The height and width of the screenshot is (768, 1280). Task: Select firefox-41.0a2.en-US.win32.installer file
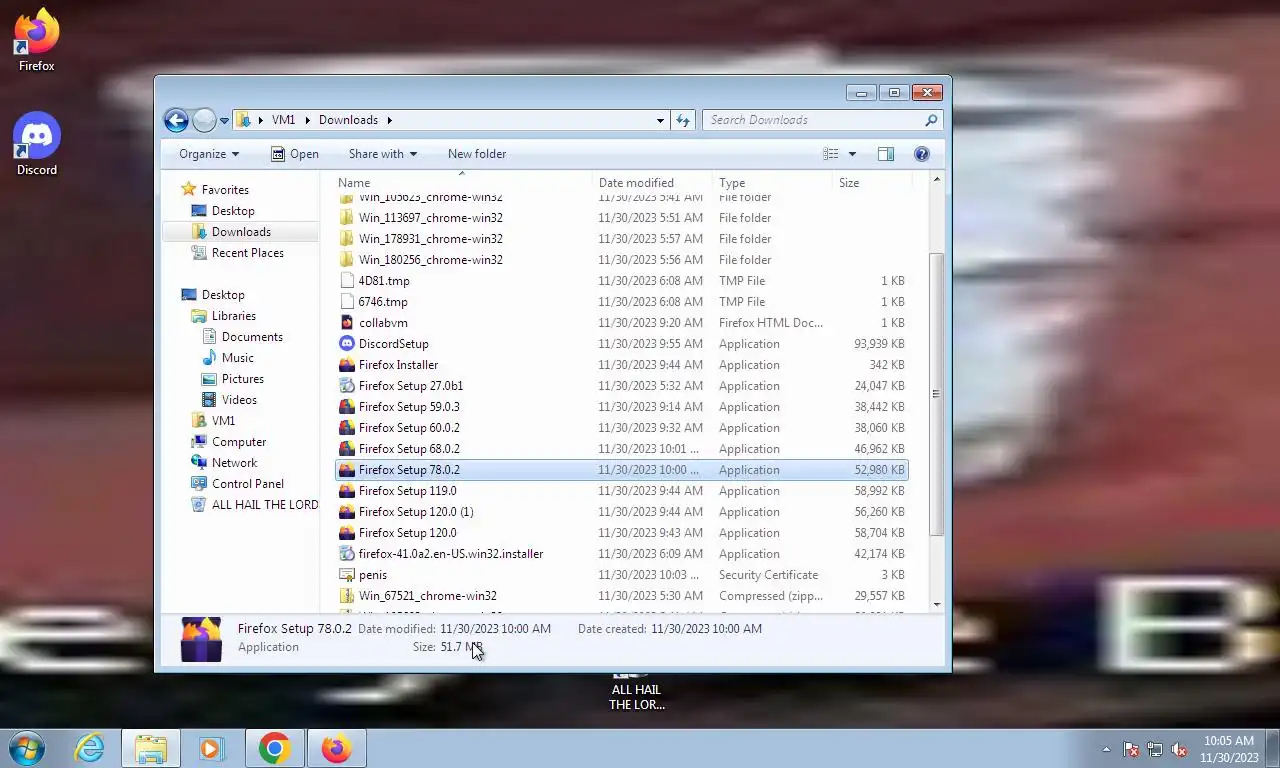pos(621,554)
